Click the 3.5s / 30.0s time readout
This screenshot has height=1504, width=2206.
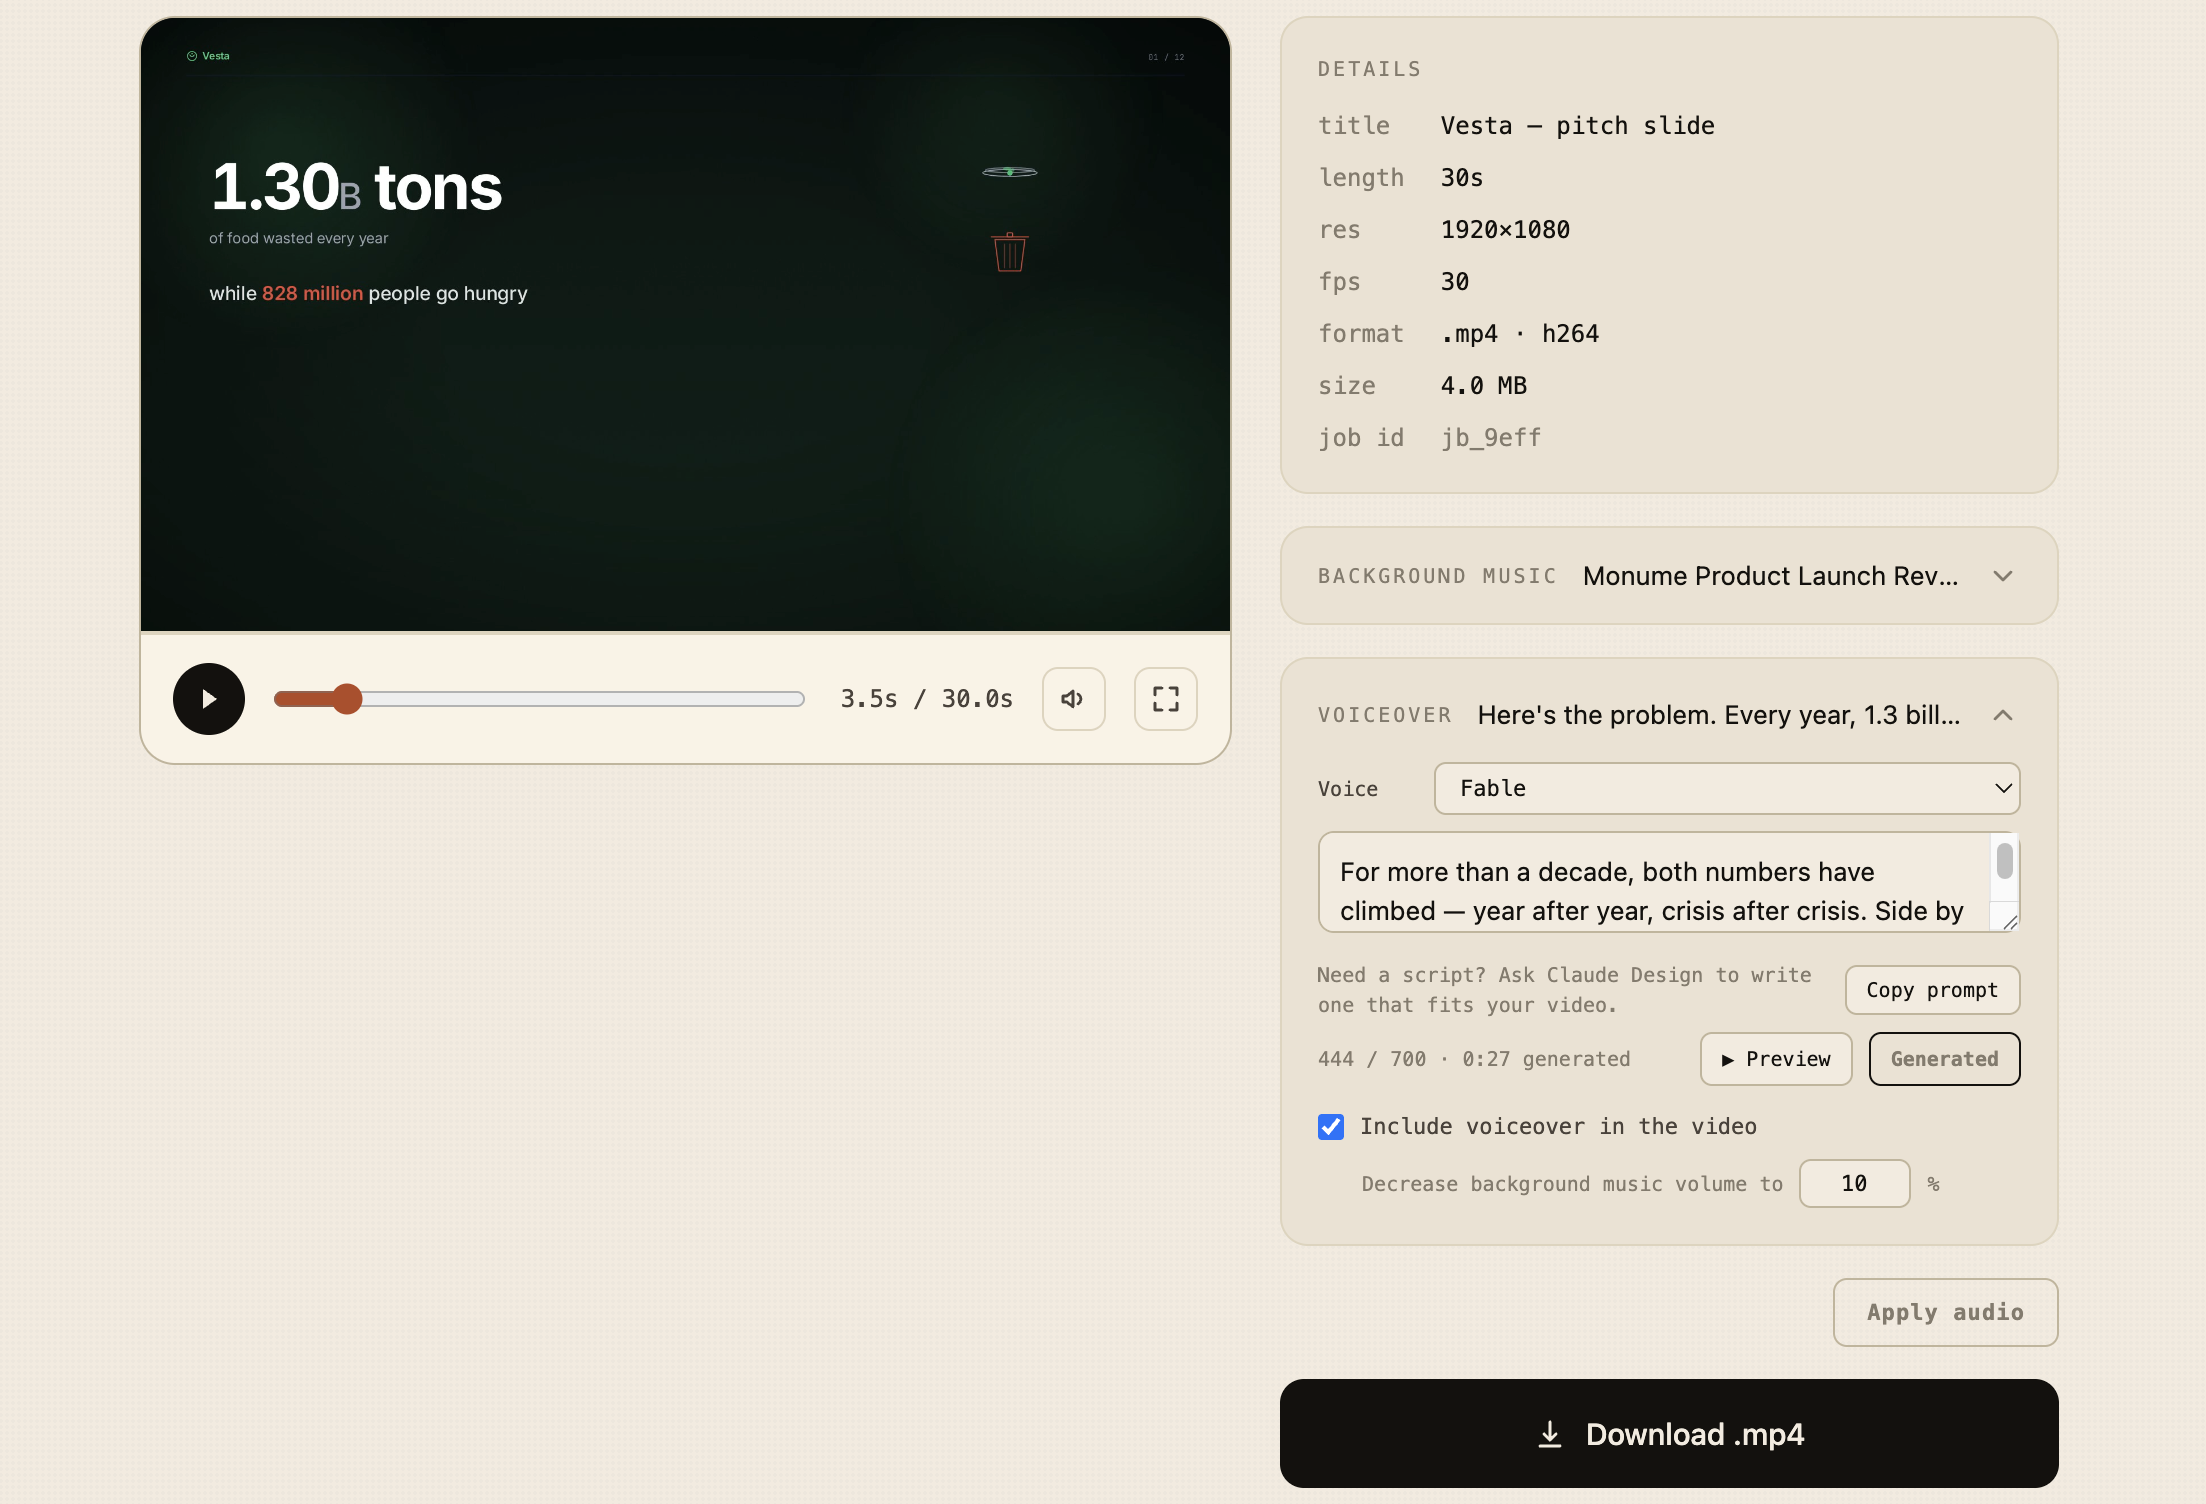pyautogui.click(x=926, y=699)
